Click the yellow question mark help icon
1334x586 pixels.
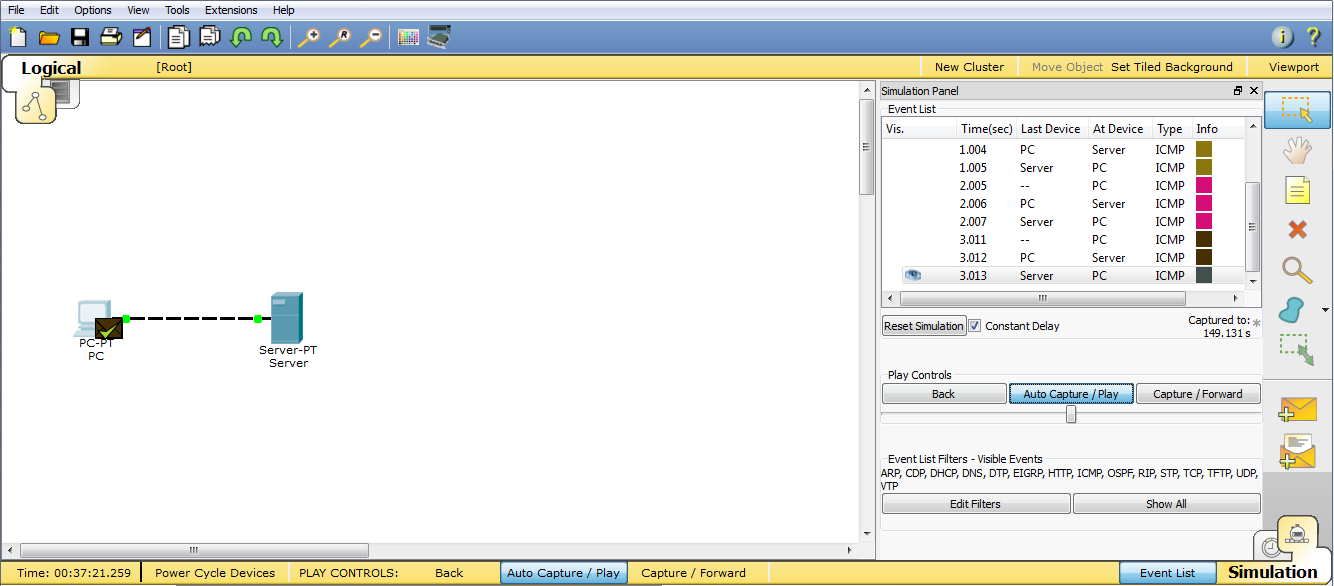[1314, 38]
